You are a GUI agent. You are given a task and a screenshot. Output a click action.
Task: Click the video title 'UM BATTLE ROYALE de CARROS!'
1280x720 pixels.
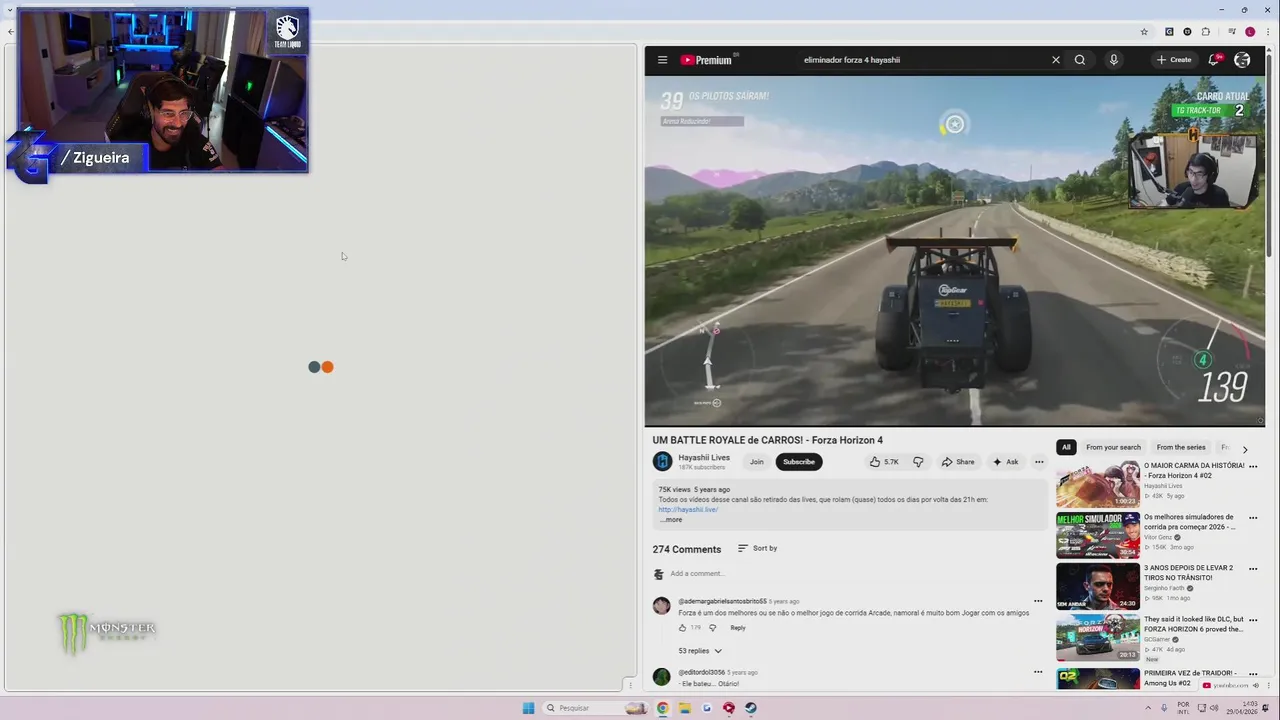[767, 440]
